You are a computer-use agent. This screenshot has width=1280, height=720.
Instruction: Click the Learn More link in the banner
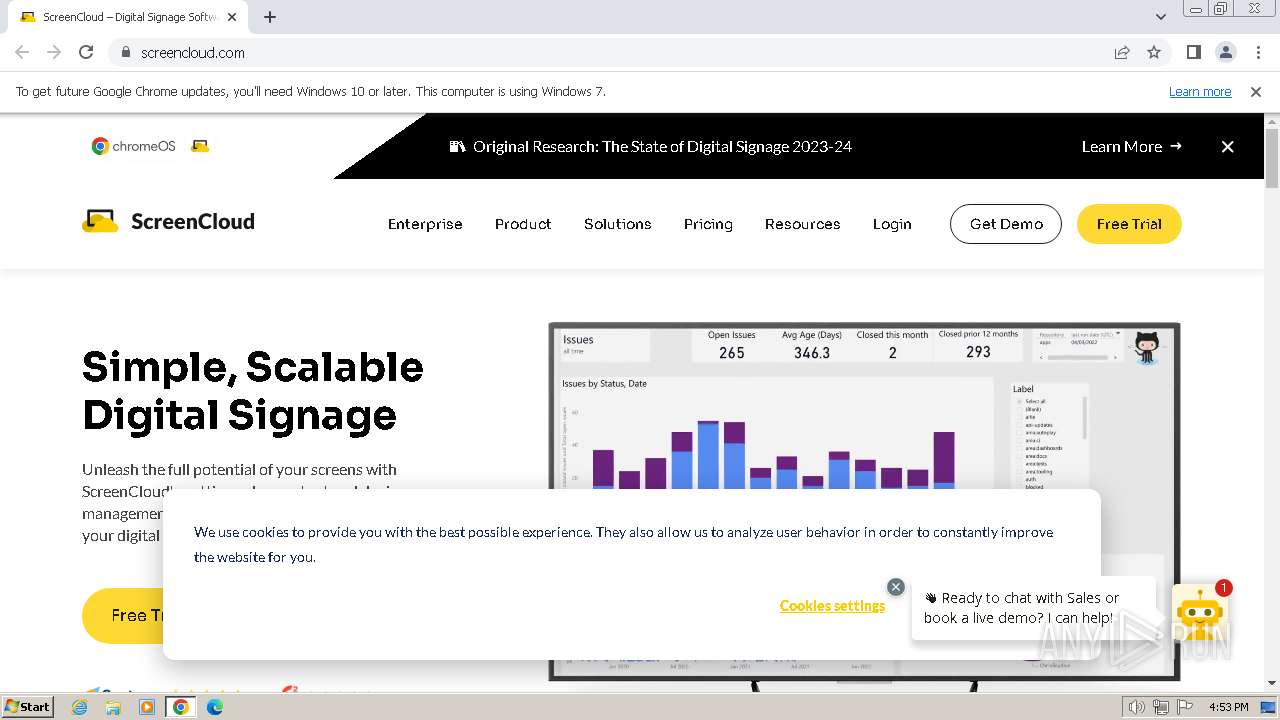coord(1131,147)
